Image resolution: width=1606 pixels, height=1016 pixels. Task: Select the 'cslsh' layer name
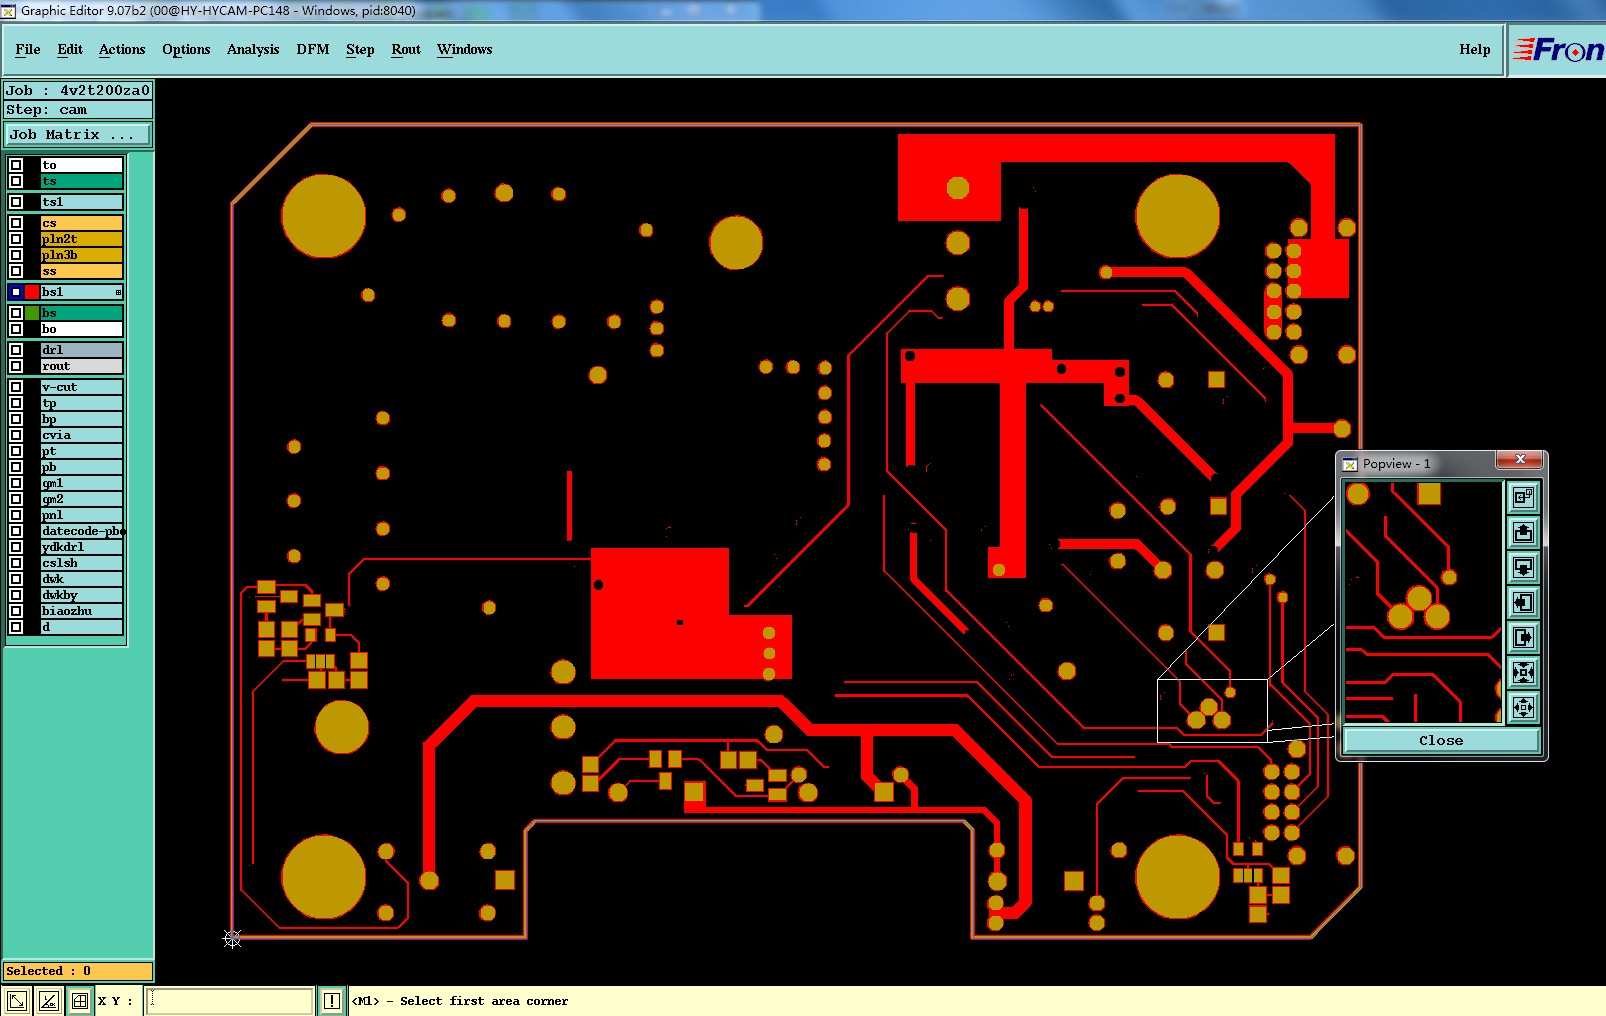tap(82, 563)
